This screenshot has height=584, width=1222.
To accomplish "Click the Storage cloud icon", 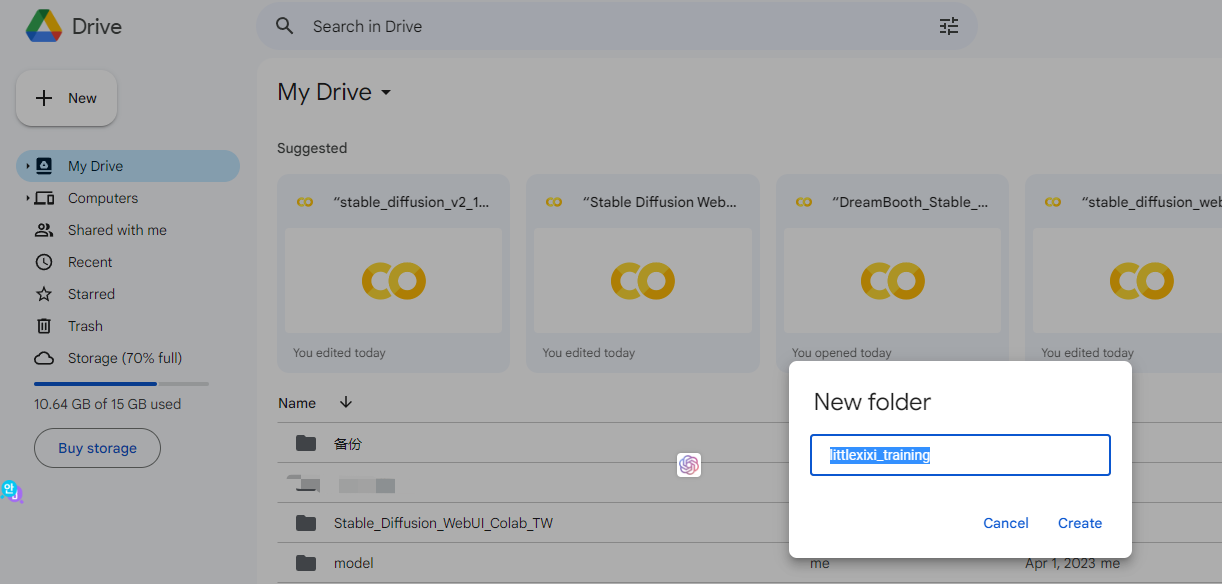I will coord(44,358).
